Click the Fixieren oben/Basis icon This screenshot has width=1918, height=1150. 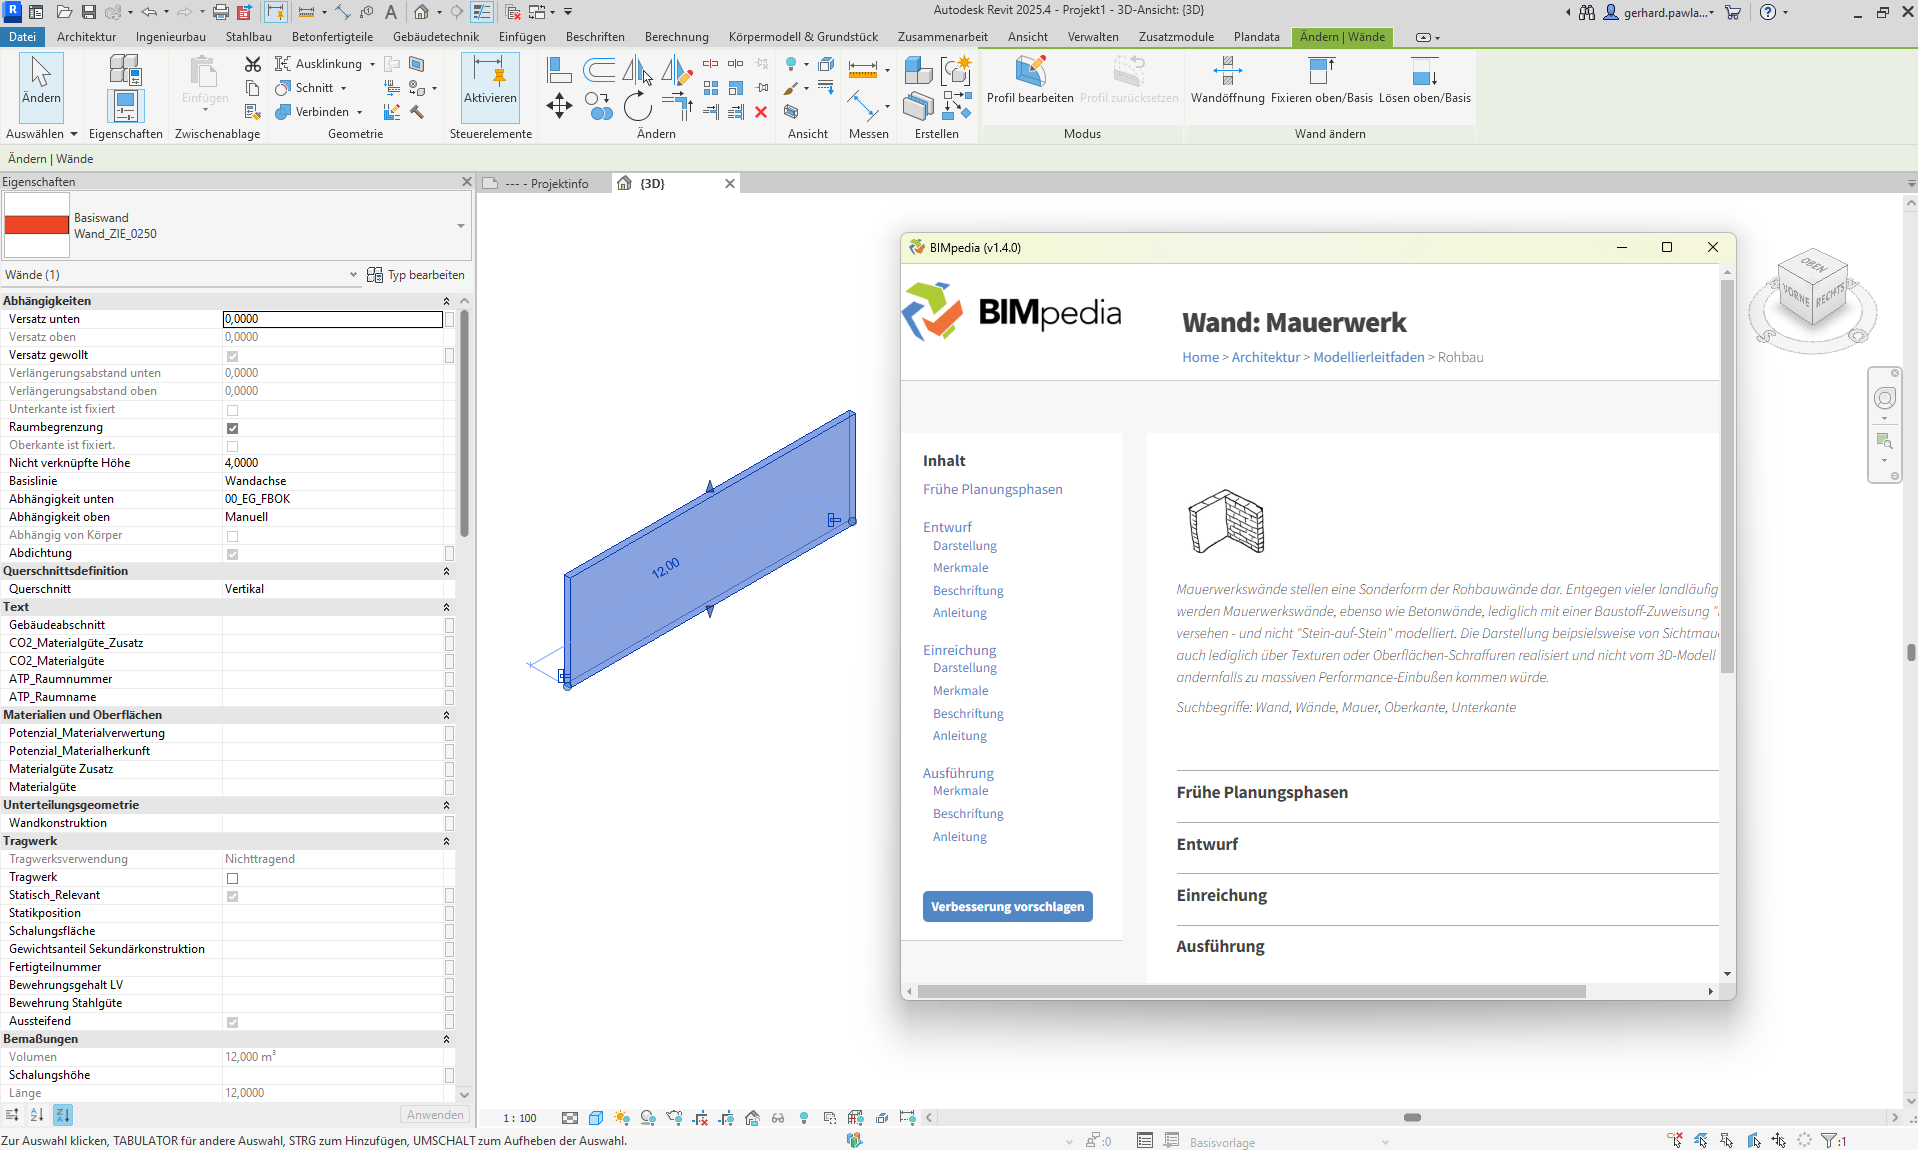tap(1321, 72)
